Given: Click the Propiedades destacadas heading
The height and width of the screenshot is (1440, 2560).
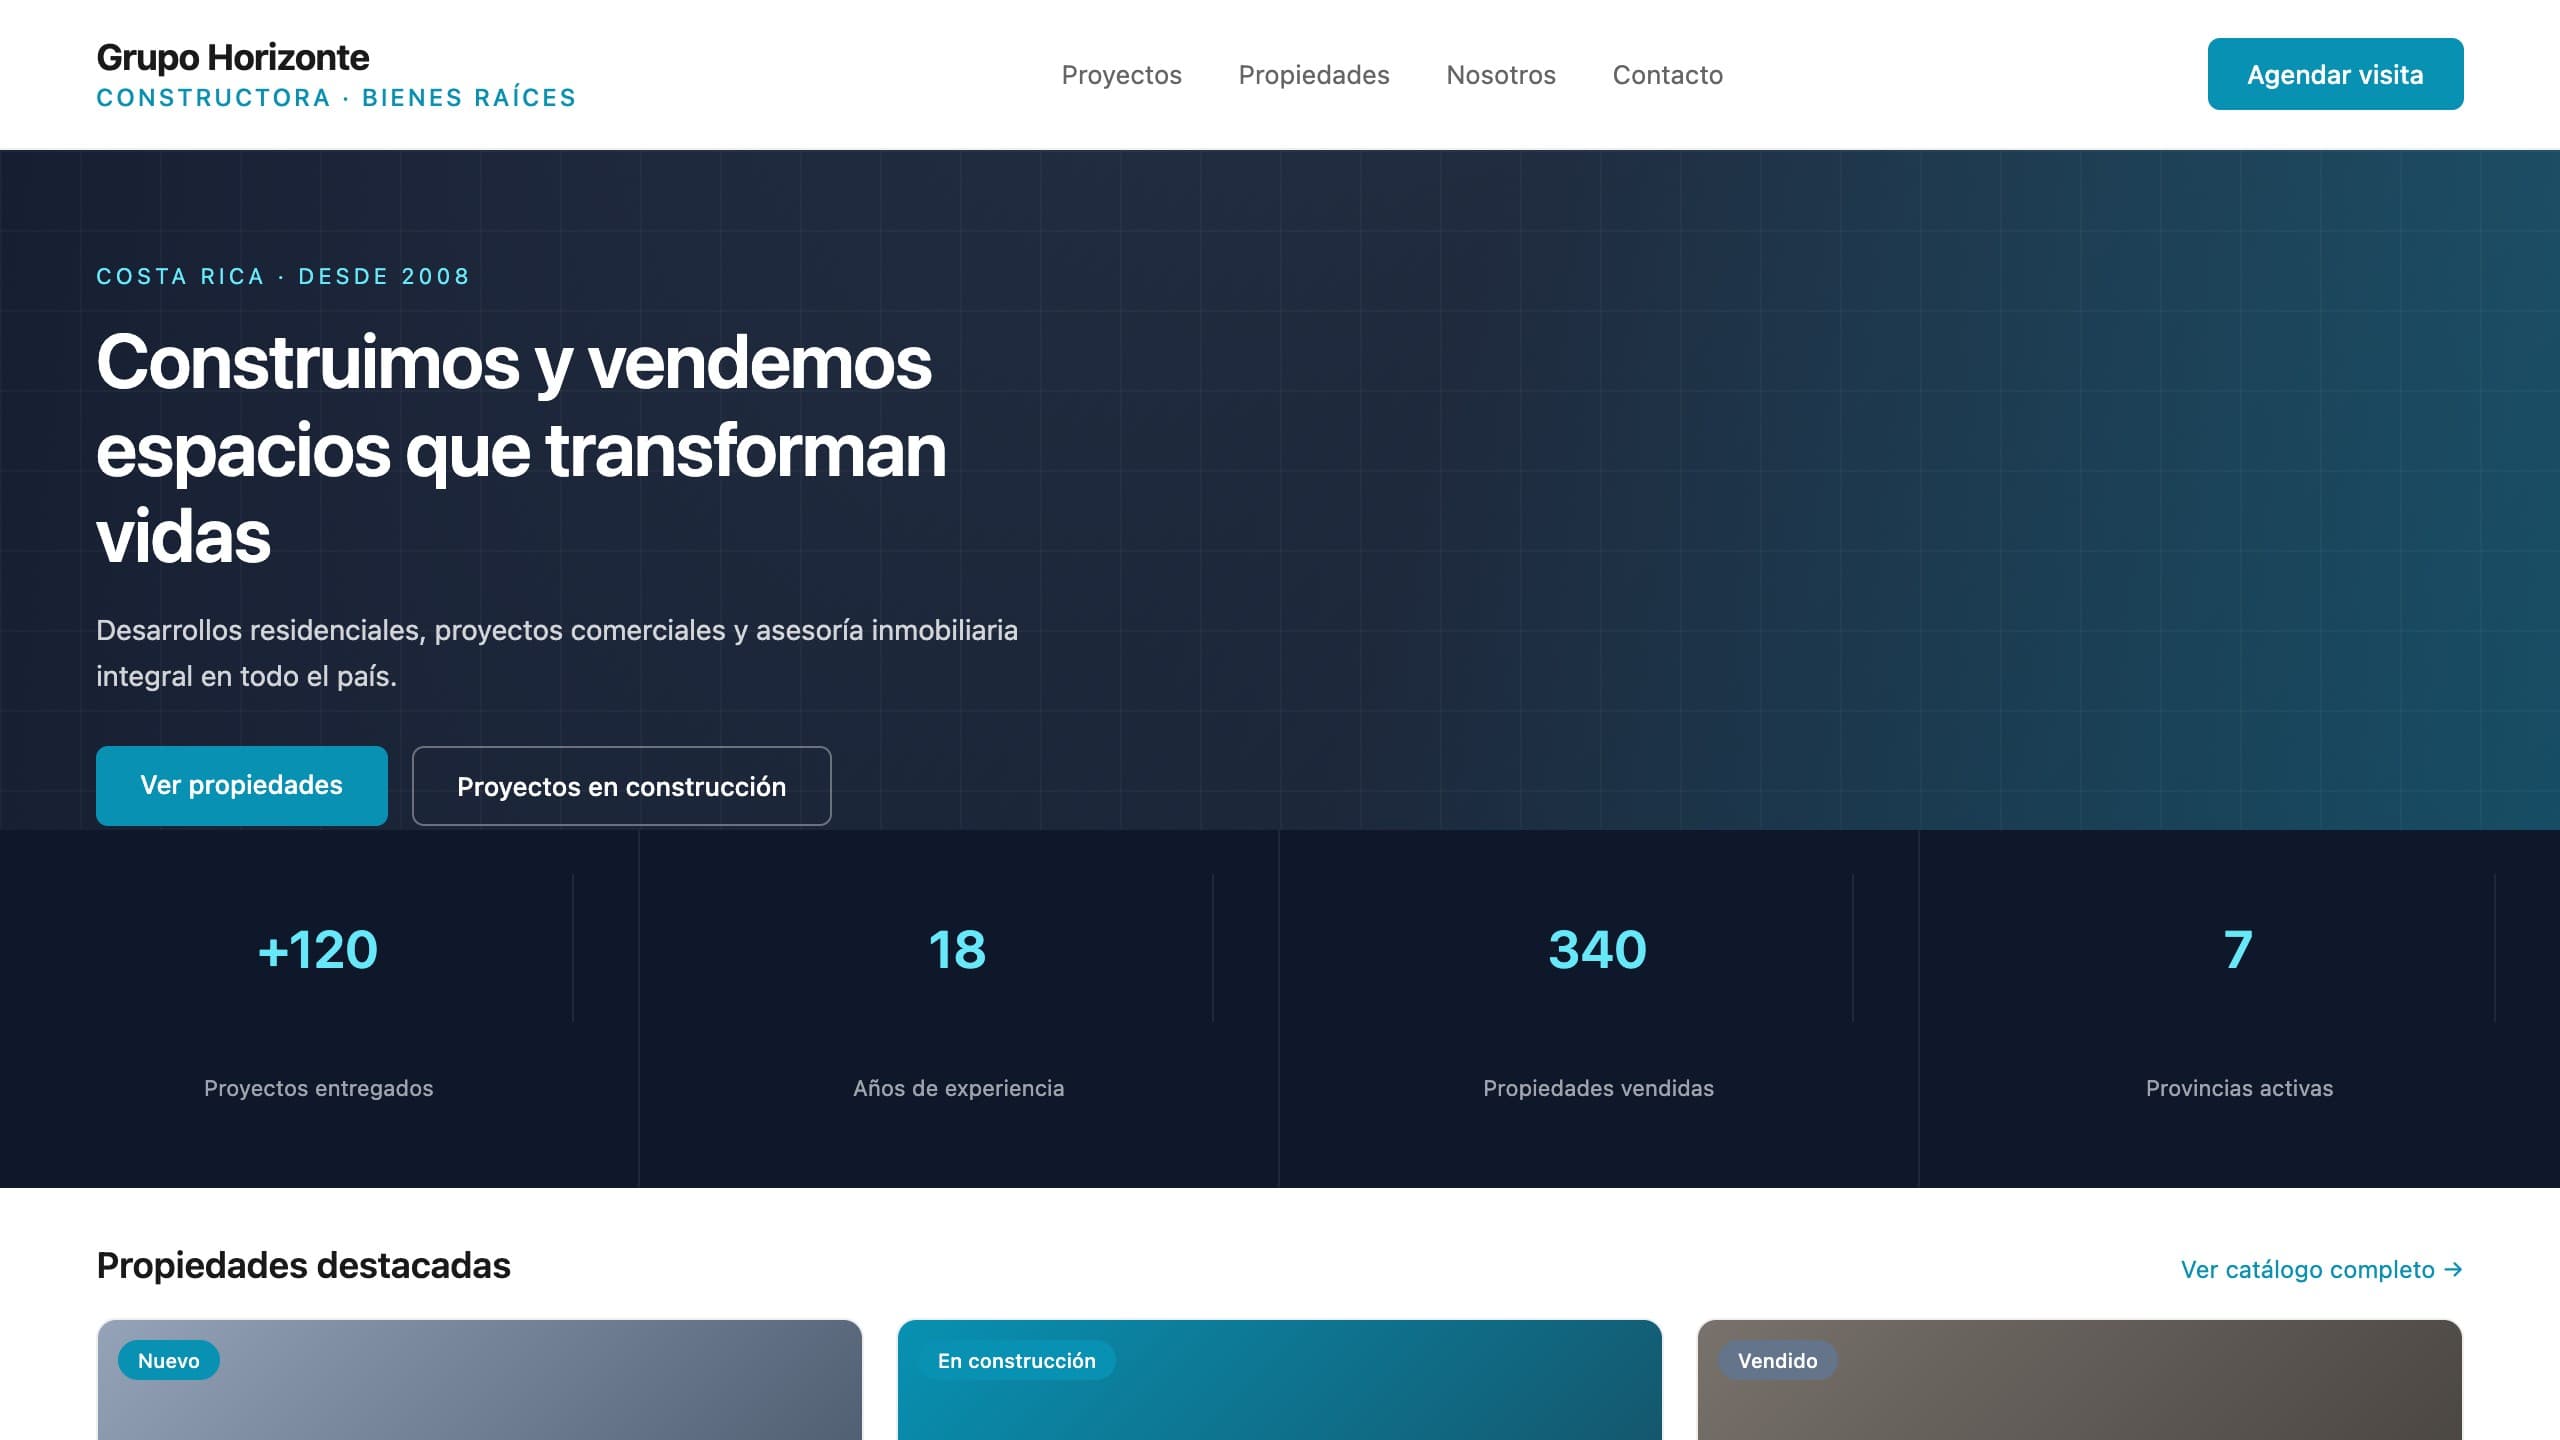Looking at the screenshot, I should click(303, 1265).
